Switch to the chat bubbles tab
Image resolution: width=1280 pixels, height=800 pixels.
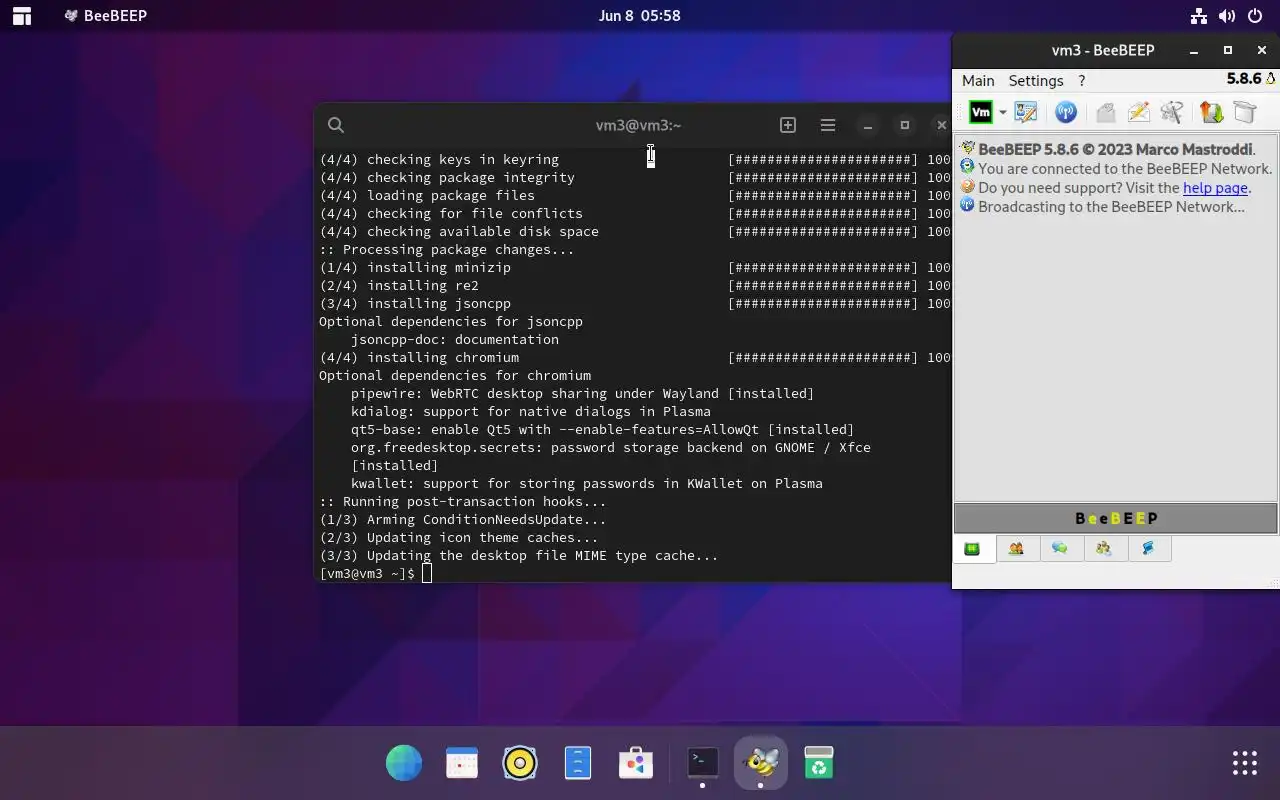point(1060,549)
